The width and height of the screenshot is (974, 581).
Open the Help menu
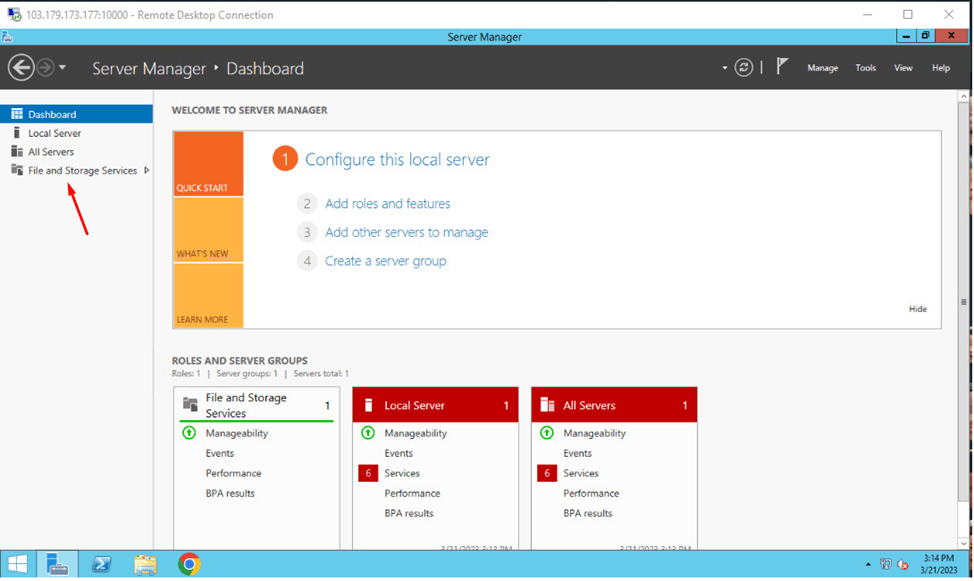pos(940,68)
